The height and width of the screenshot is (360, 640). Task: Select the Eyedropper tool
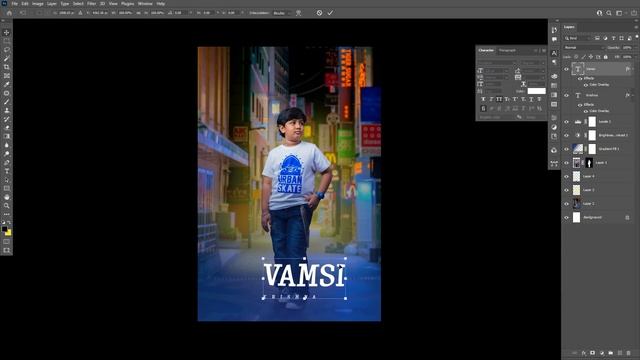(x=7, y=84)
